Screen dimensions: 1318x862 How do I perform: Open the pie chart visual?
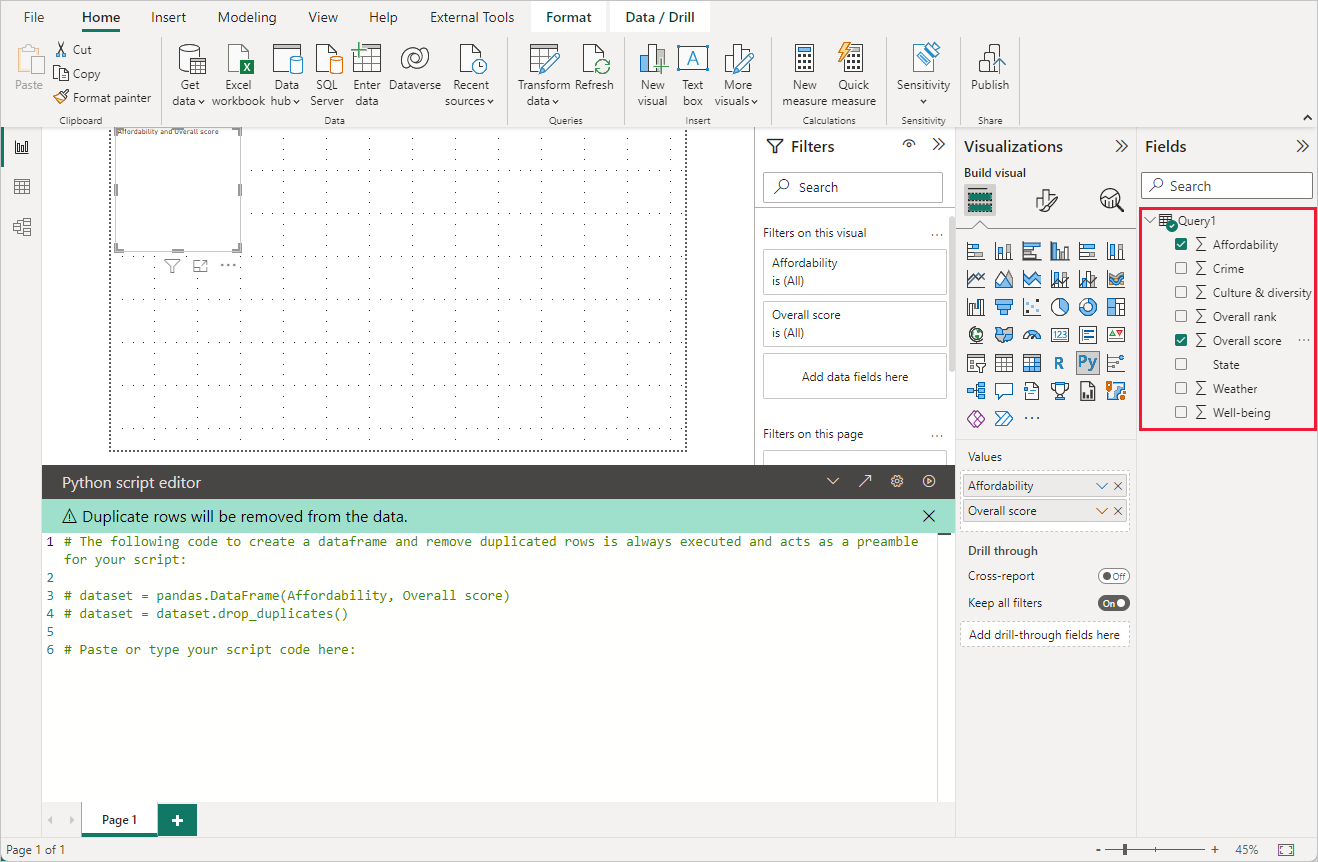pyautogui.click(x=1060, y=306)
